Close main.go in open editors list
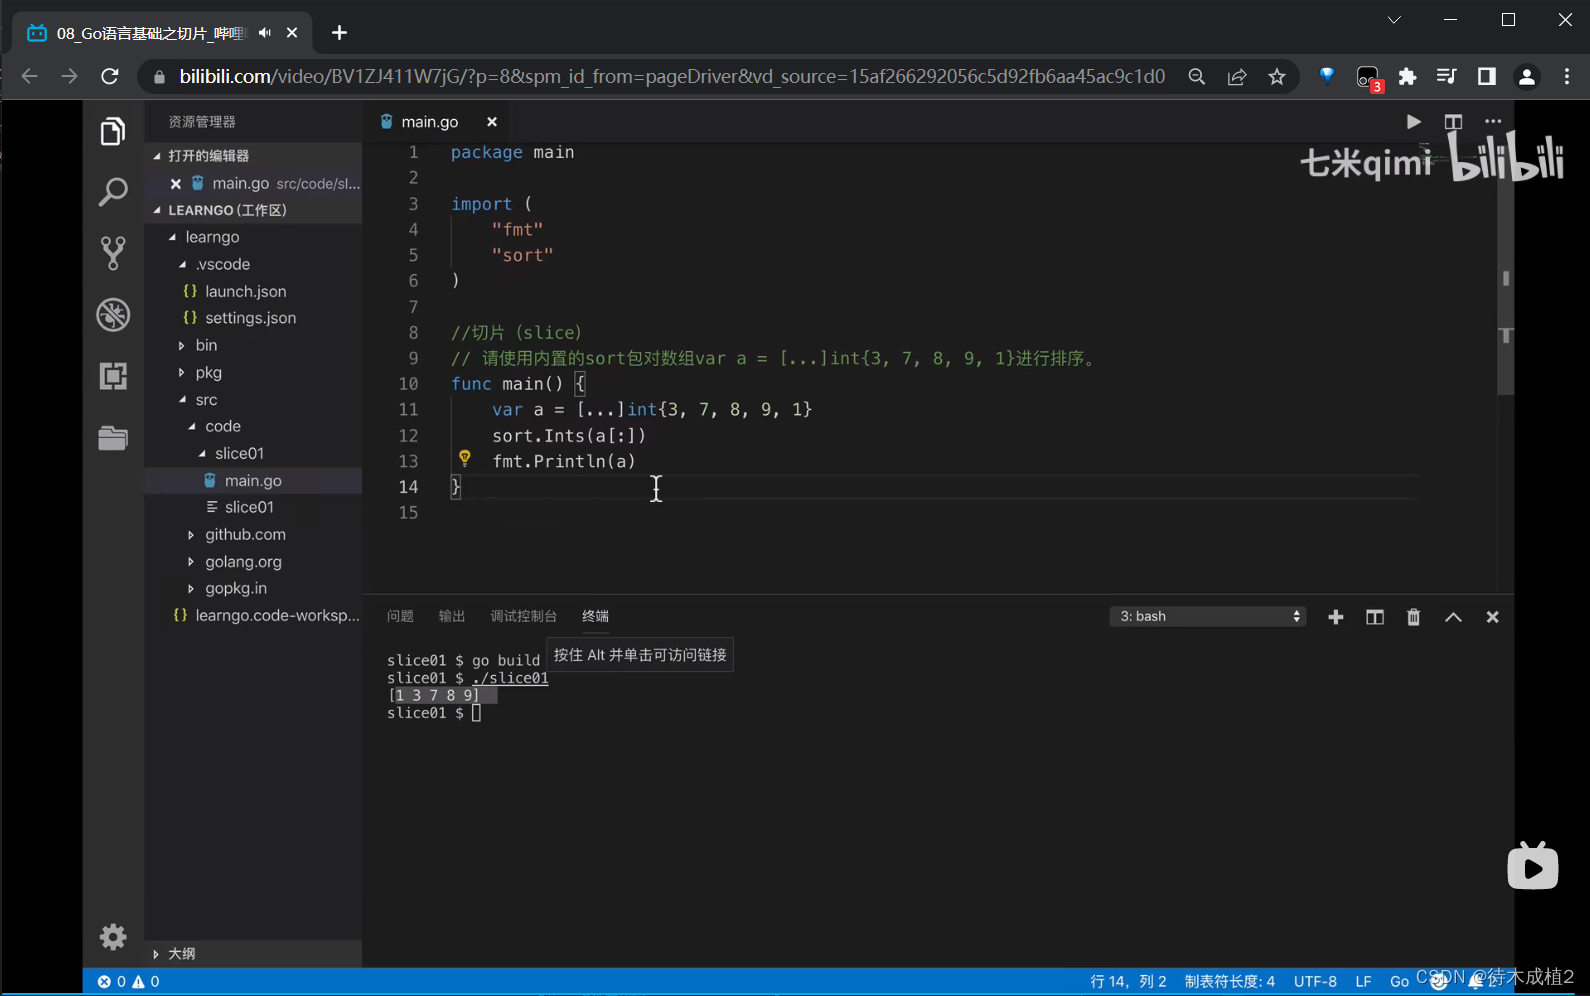This screenshot has height=996, width=1590. pyautogui.click(x=176, y=184)
